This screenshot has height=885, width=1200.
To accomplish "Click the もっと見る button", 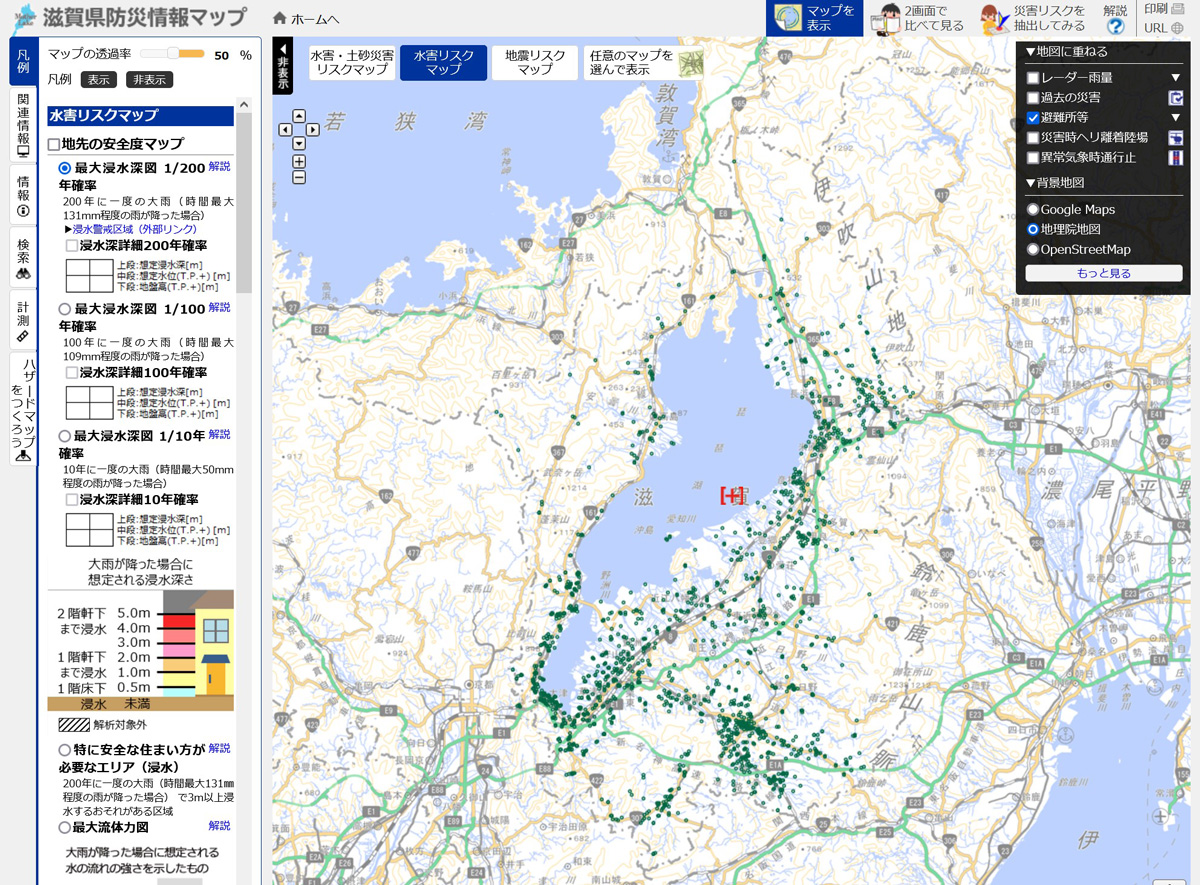I will click(x=1103, y=273).
